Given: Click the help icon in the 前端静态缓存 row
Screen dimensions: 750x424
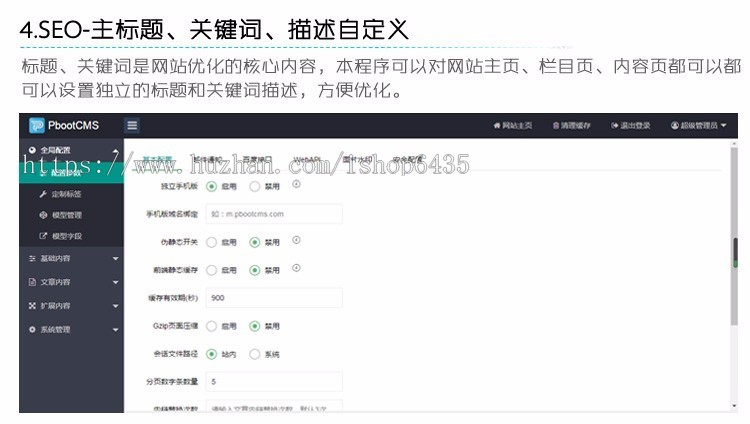Looking at the screenshot, I should (297, 268).
